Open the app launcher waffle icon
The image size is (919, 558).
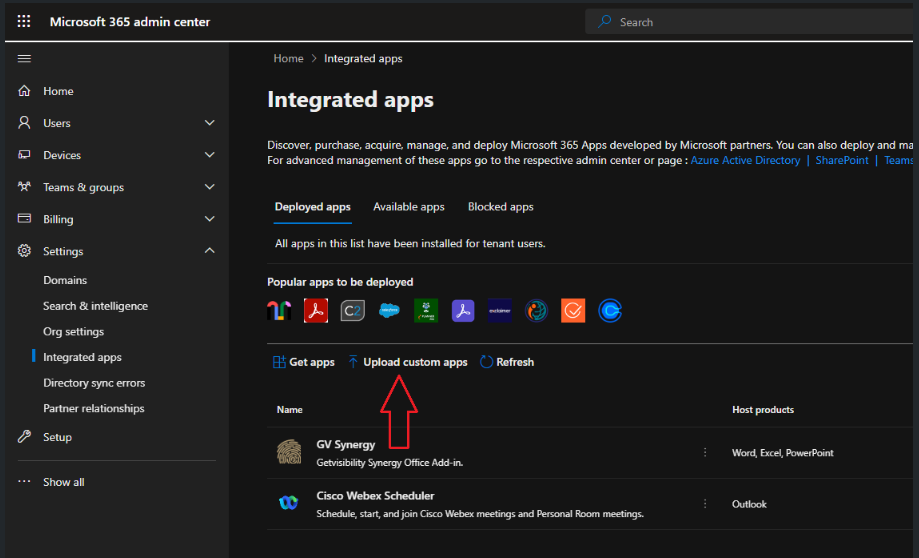[x=24, y=21]
